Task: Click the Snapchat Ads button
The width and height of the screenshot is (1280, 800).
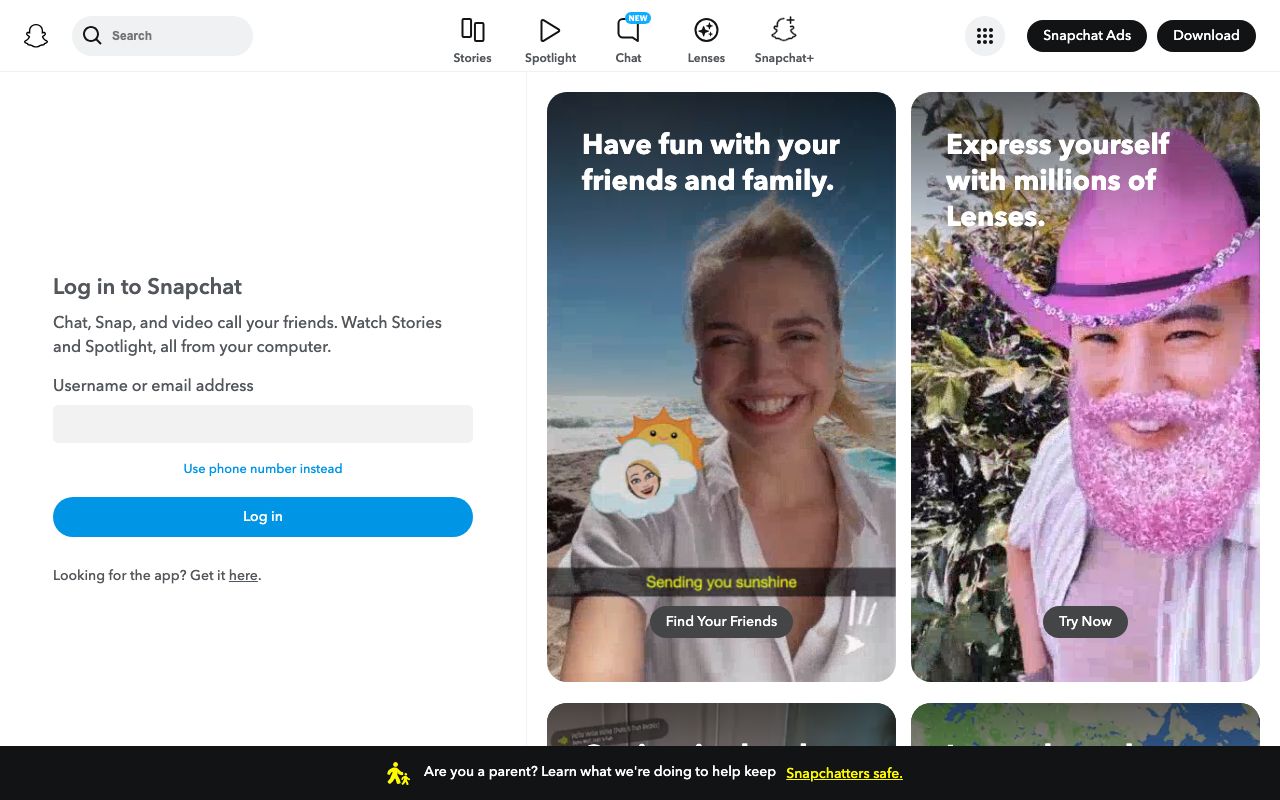Action: (1087, 36)
